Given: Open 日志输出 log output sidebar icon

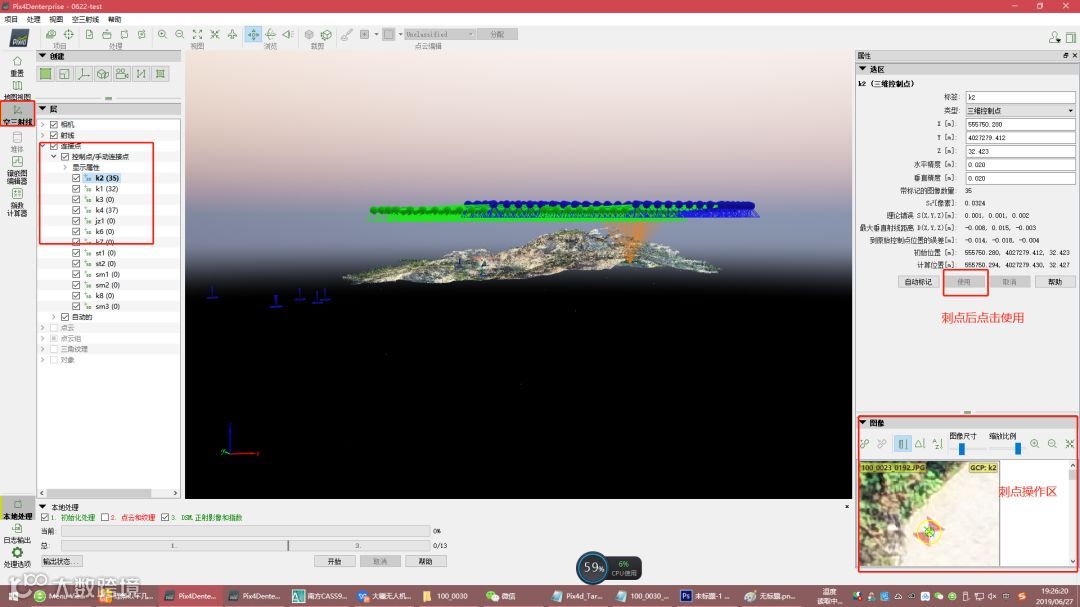Looking at the screenshot, I should (17, 533).
